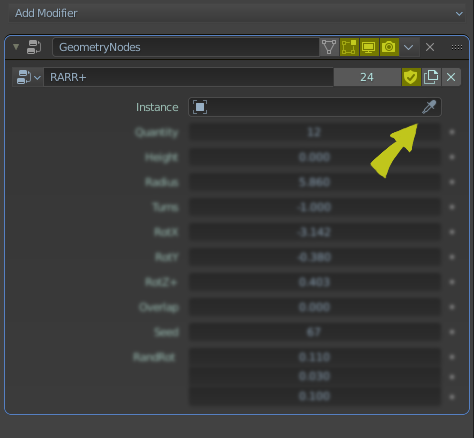Toggle modifier display in Edit Mode
The image size is (474, 438).
point(349,47)
